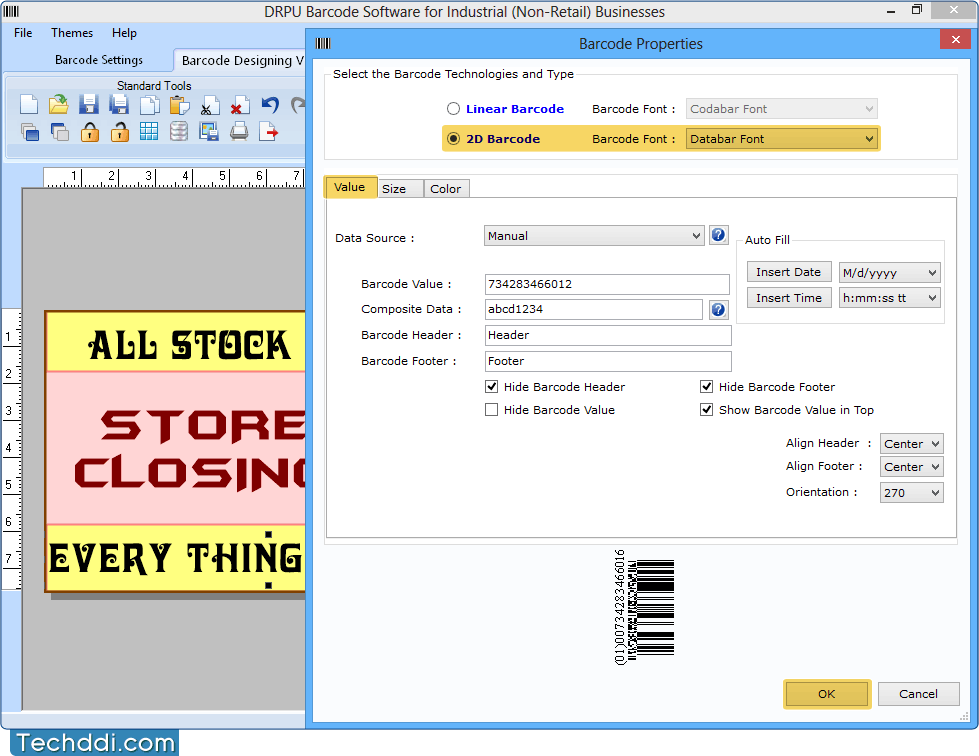Open the File menu
This screenshot has width=979, height=756.
[23, 32]
